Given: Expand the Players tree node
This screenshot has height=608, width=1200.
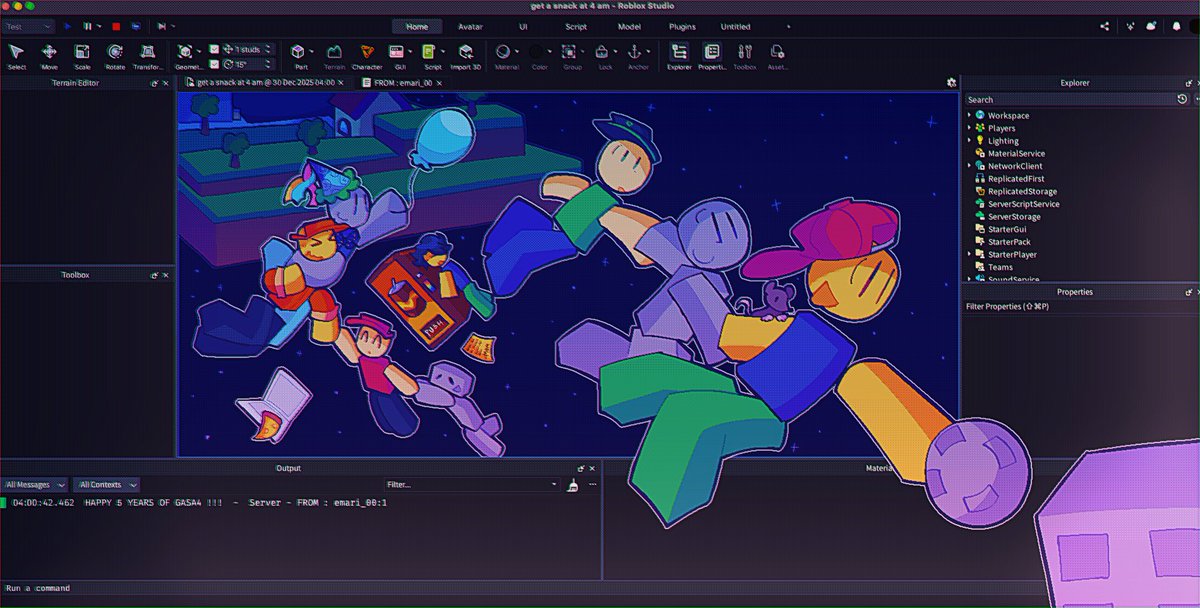Looking at the screenshot, I should point(970,128).
